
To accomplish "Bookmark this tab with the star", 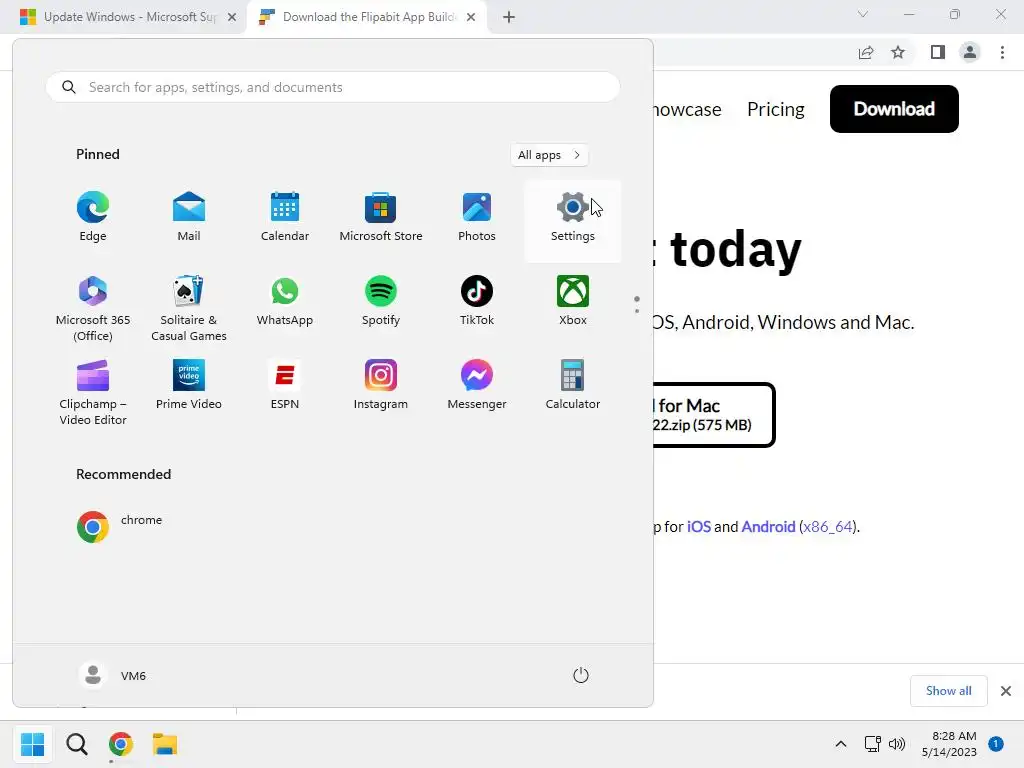I will click(x=898, y=52).
